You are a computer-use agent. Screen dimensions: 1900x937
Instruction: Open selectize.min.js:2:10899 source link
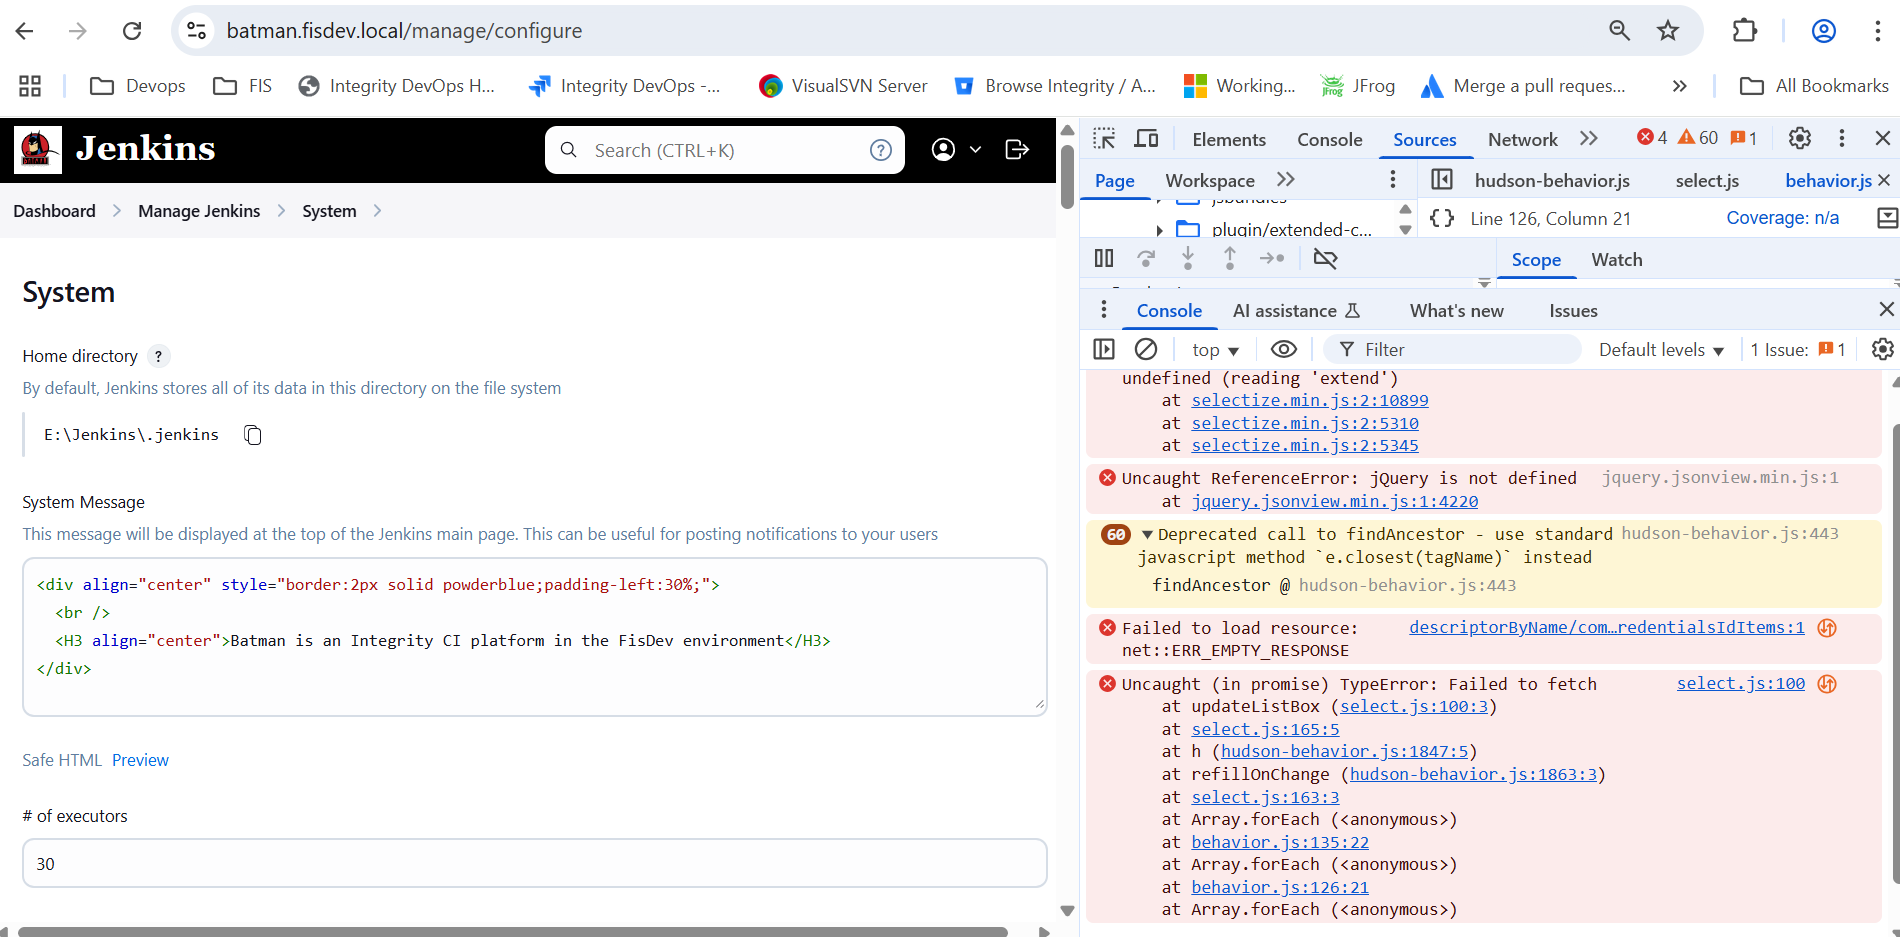tap(1310, 400)
